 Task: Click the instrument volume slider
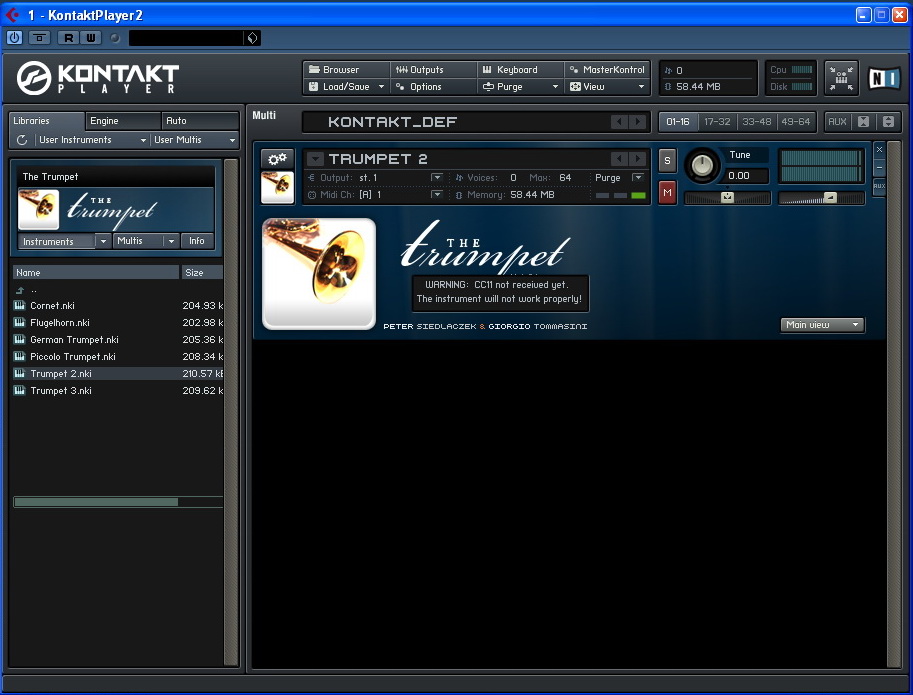(821, 198)
